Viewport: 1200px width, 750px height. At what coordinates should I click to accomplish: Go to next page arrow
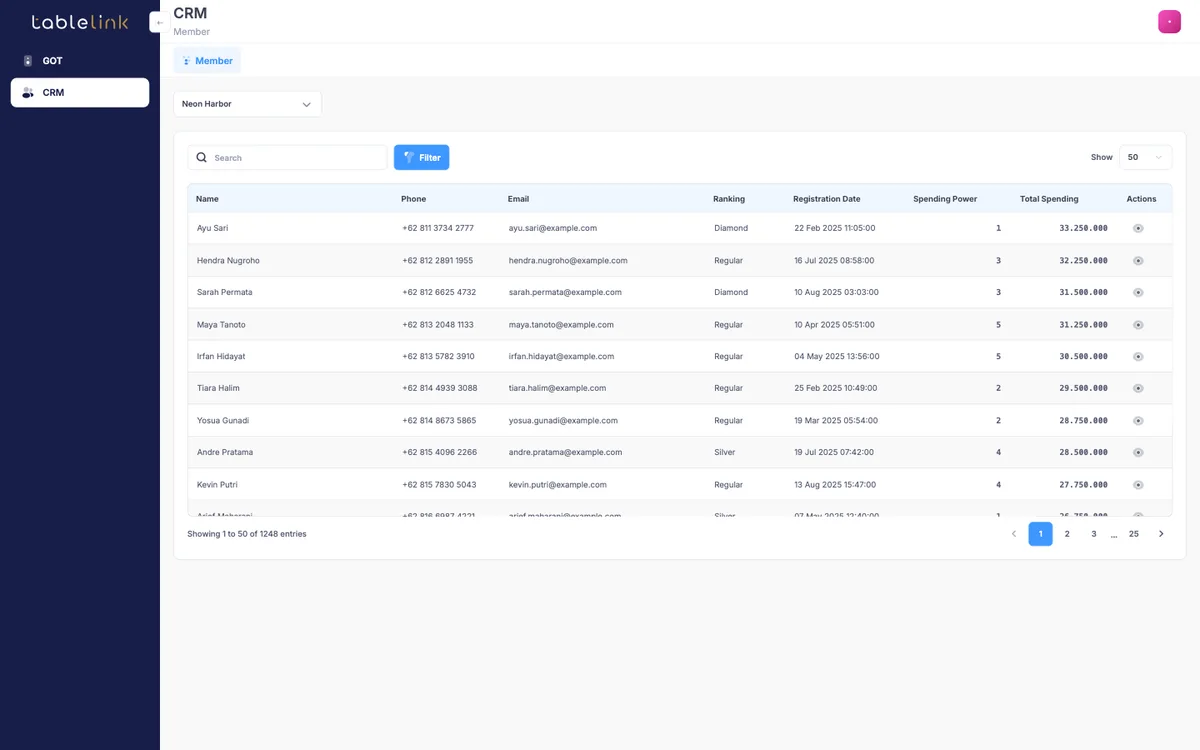pyautogui.click(x=1161, y=534)
